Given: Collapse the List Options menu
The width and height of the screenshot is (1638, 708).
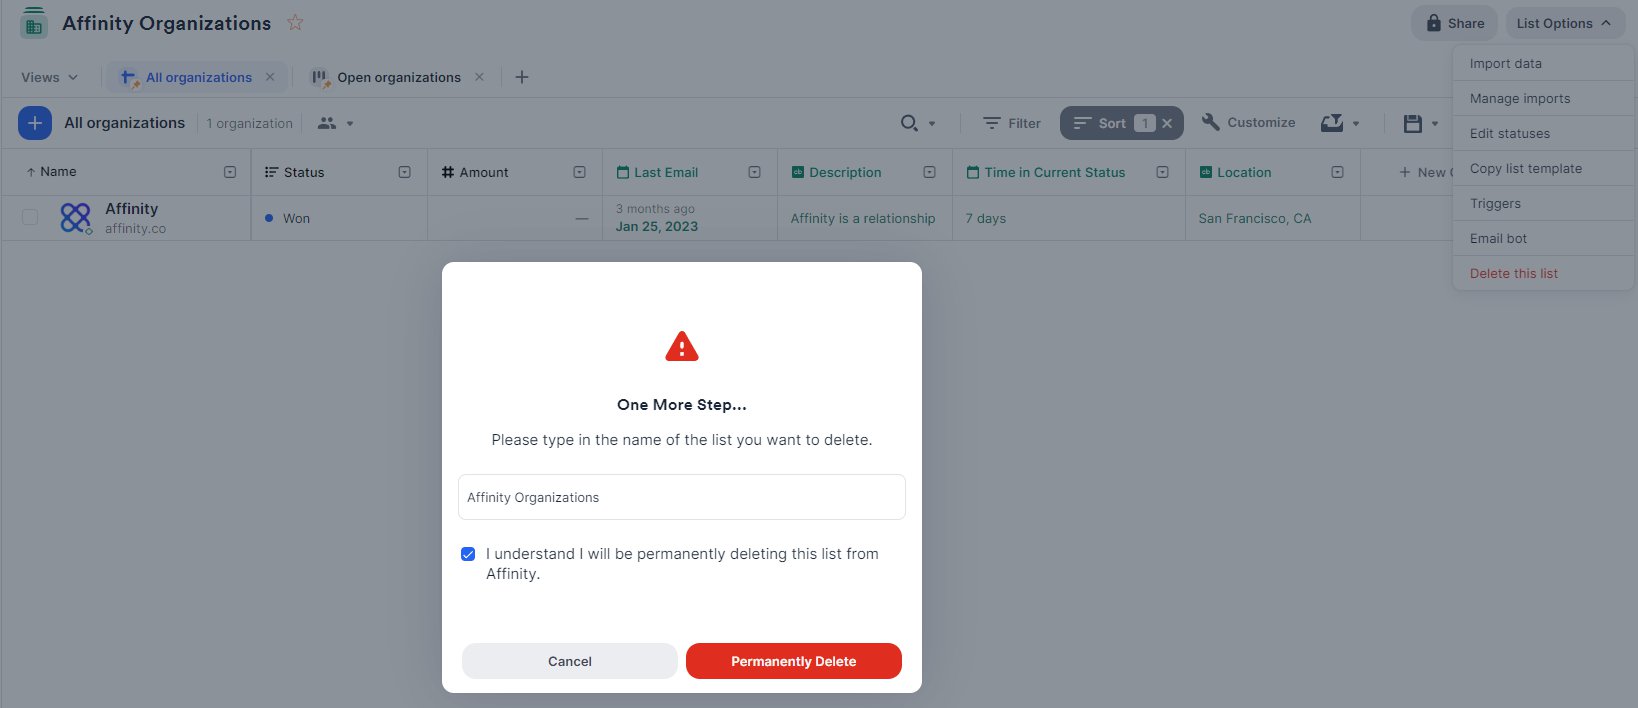Looking at the screenshot, I should pyautogui.click(x=1564, y=23).
